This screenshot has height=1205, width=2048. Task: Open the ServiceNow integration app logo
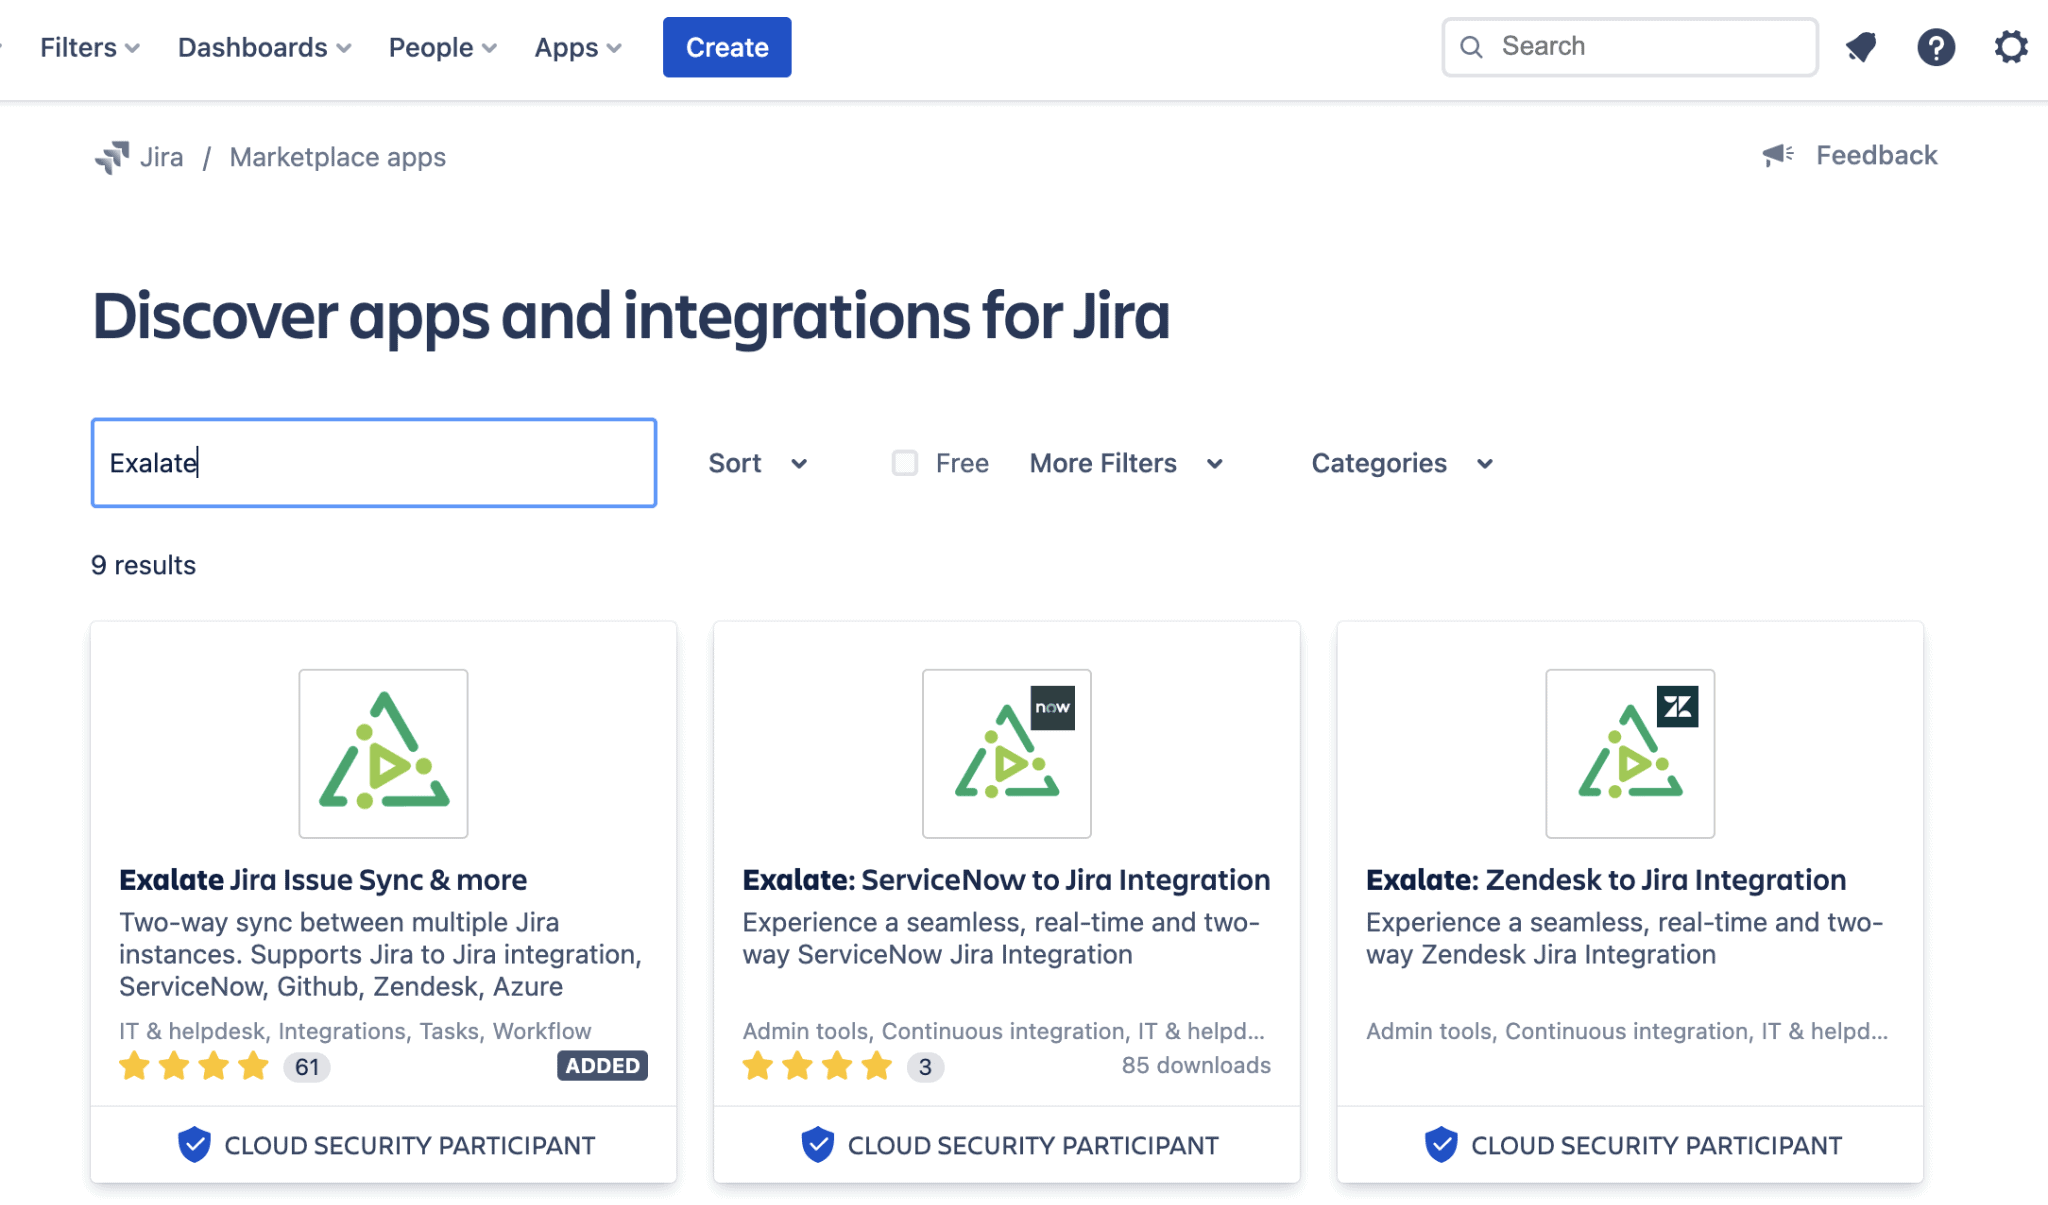click(1006, 753)
